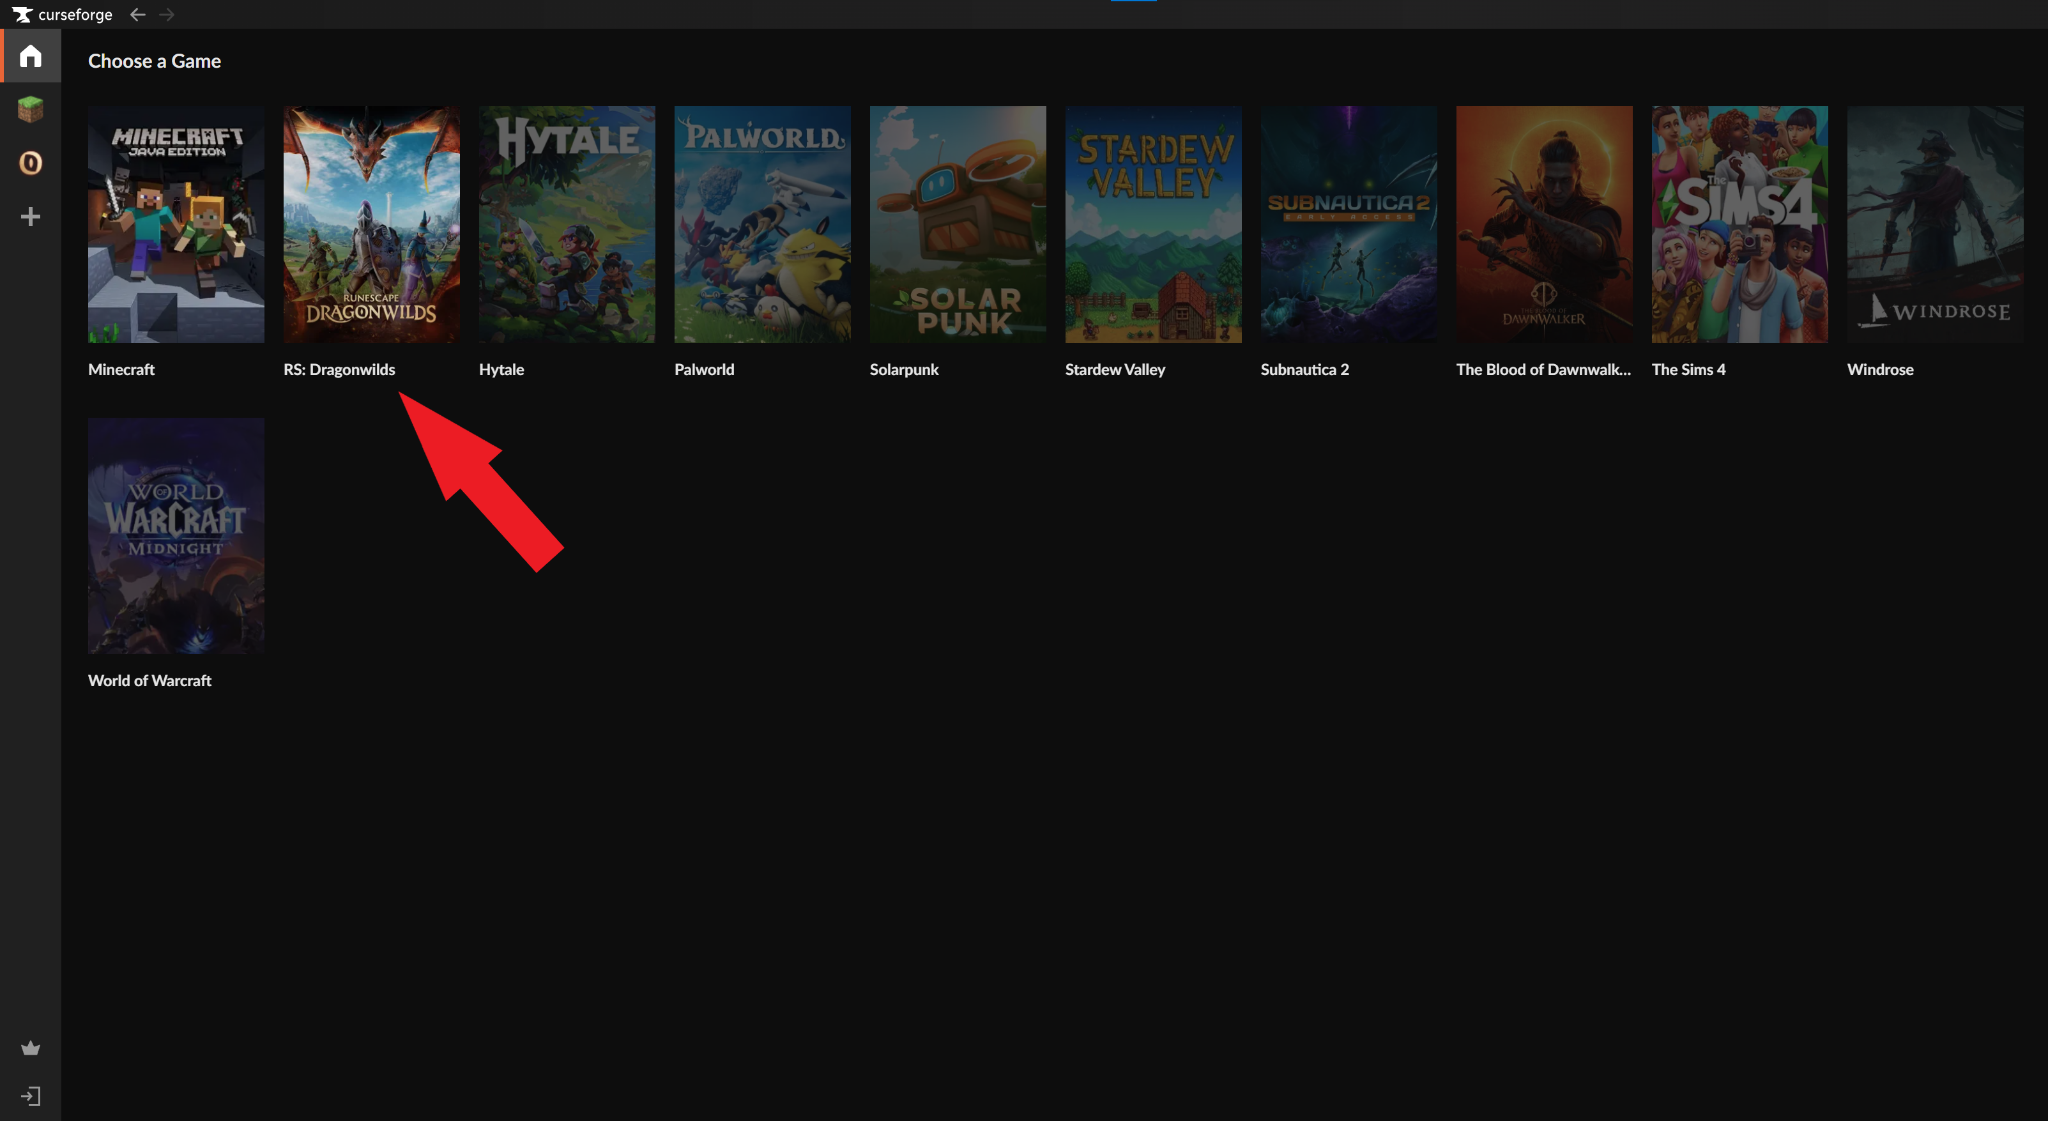Image resolution: width=2048 pixels, height=1121 pixels.
Task: Click The Sims 4 title label
Action: (x=1689, y=369)
